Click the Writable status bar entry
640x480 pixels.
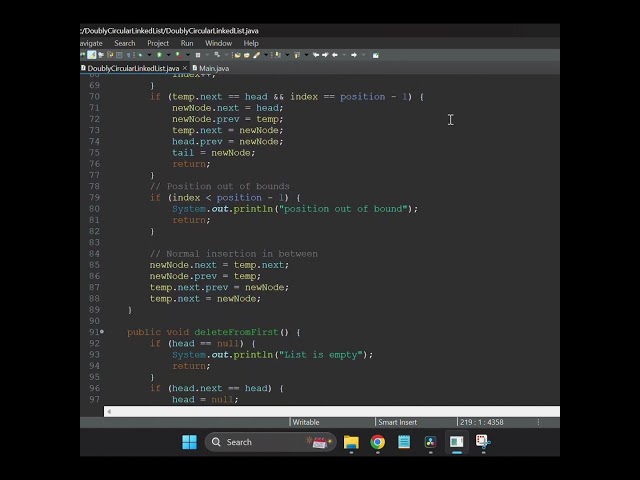tap(306, 422)
